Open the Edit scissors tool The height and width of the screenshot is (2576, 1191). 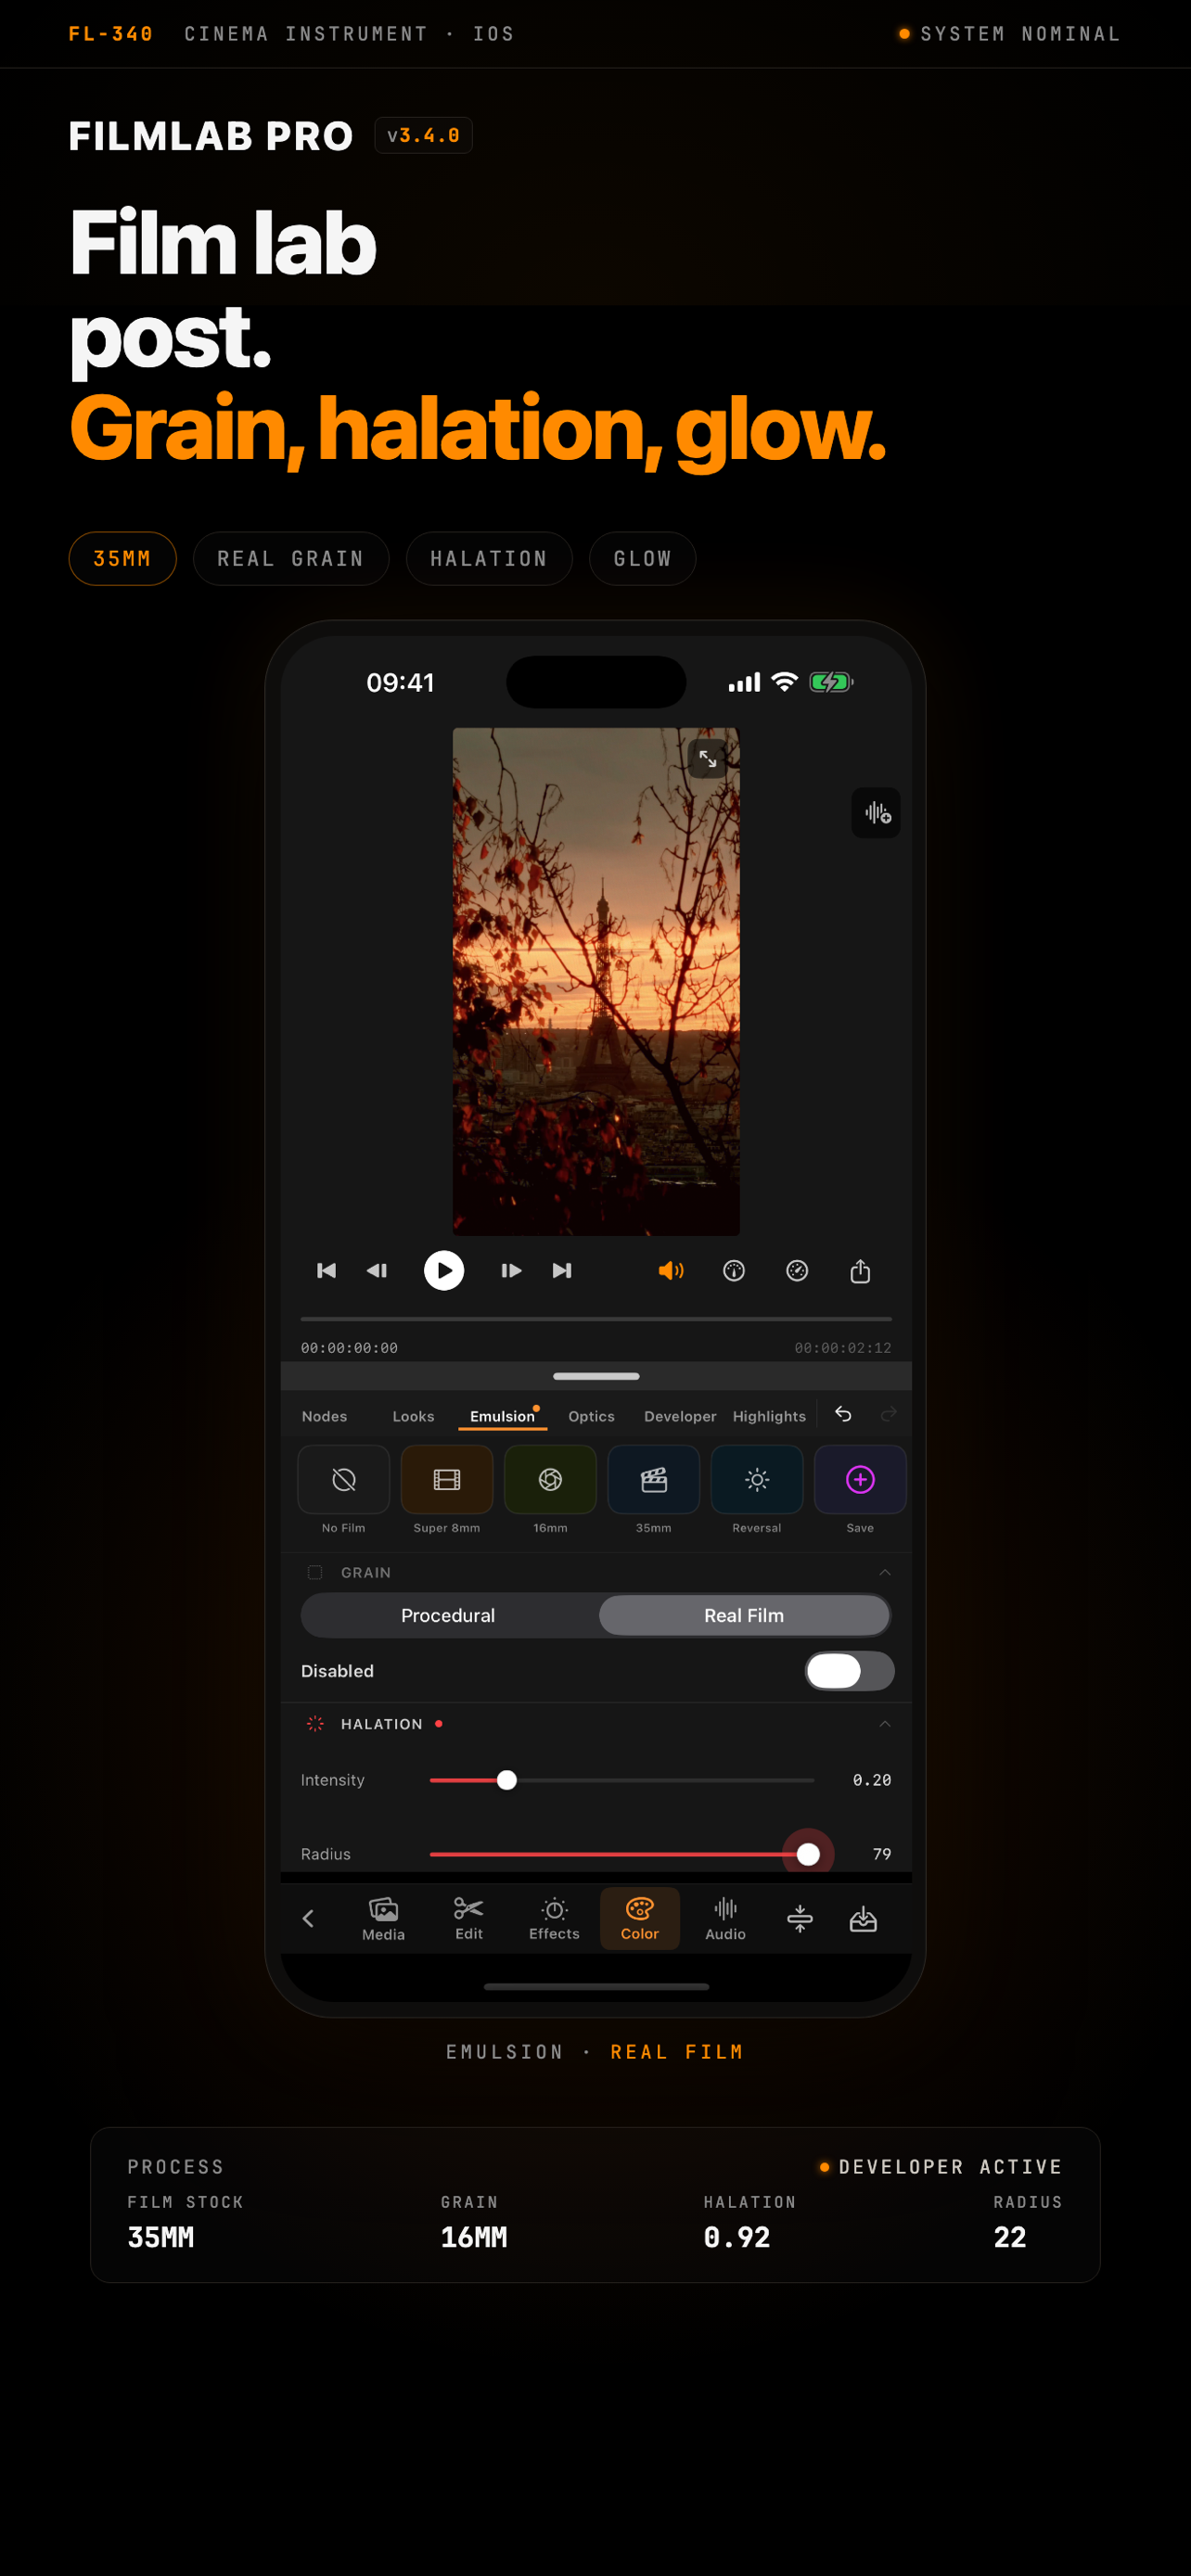pyautogui.click(x=469, y=1919)
